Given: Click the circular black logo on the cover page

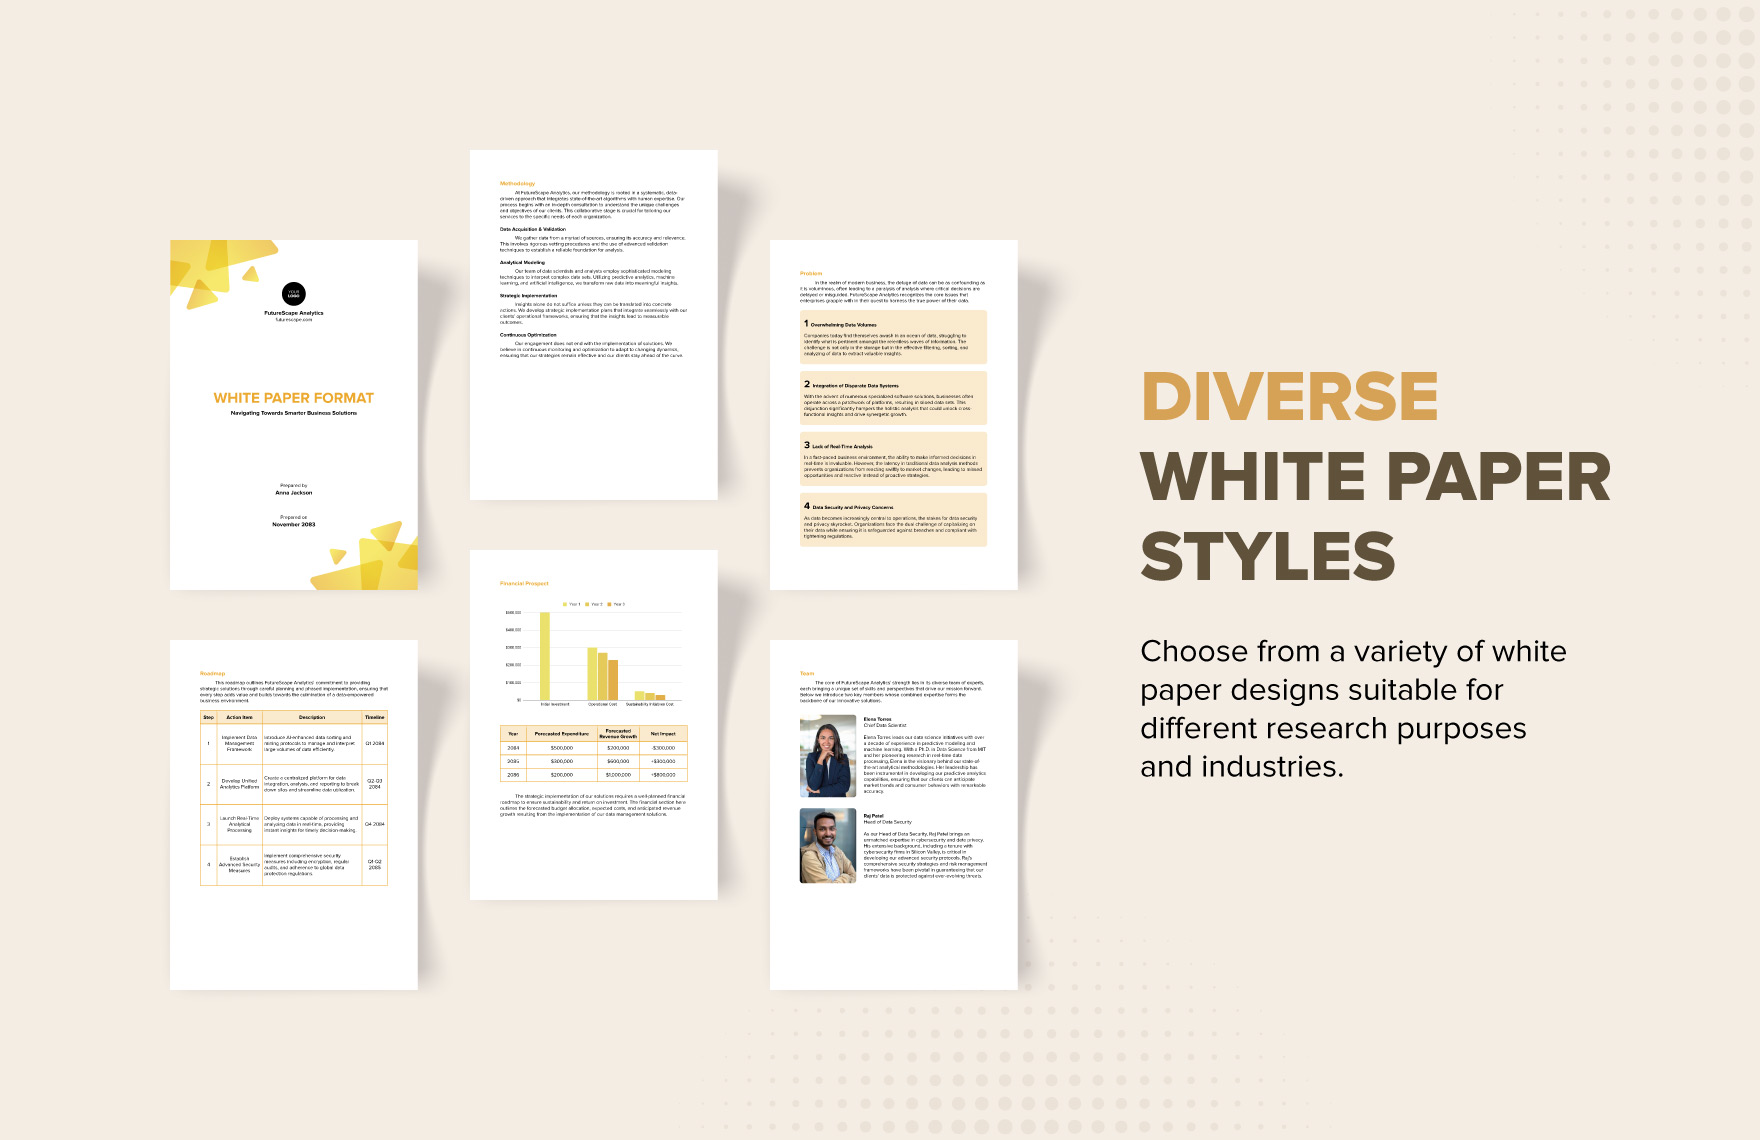Looking at the screenshot, I should [294, 293].
